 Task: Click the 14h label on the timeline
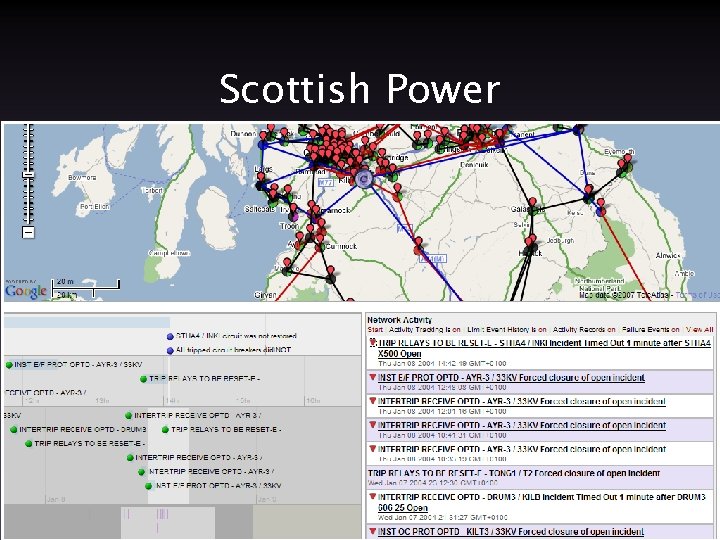[x=172, y=401]
